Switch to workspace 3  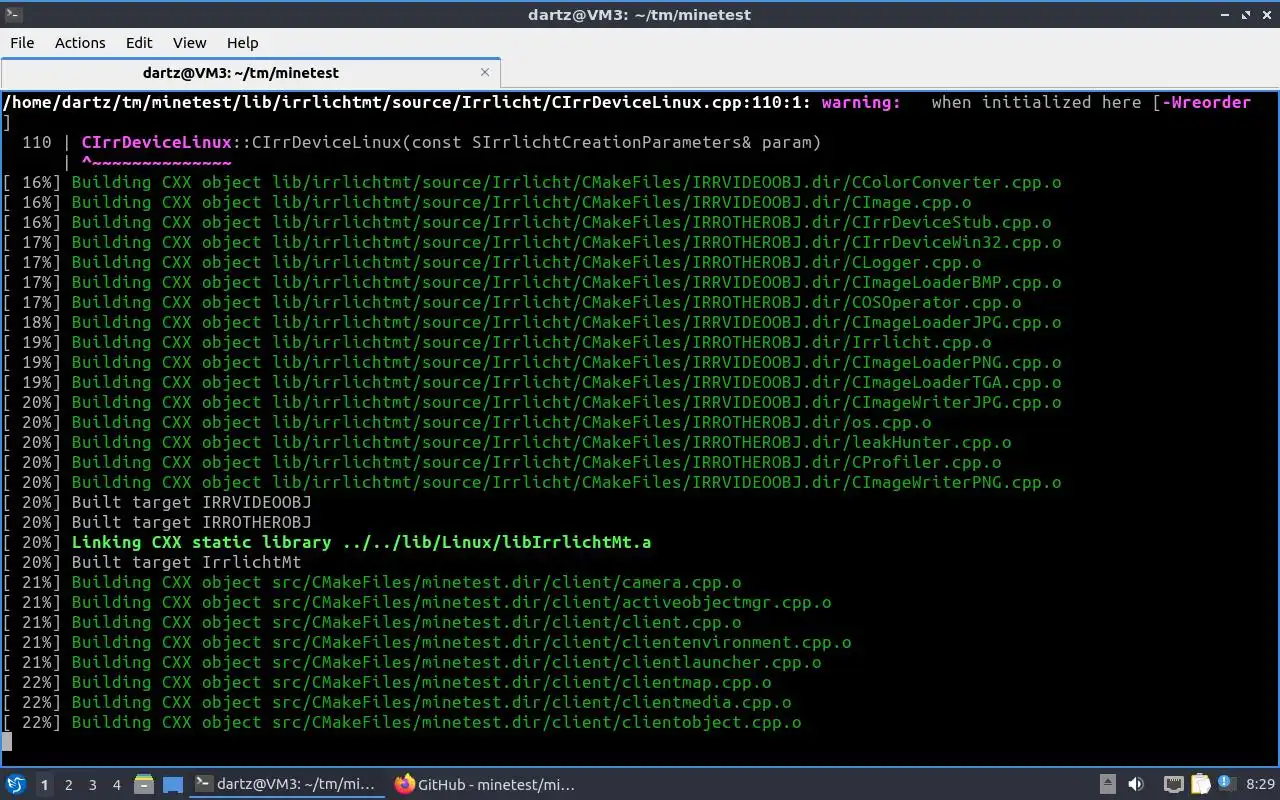coord(93,785)
